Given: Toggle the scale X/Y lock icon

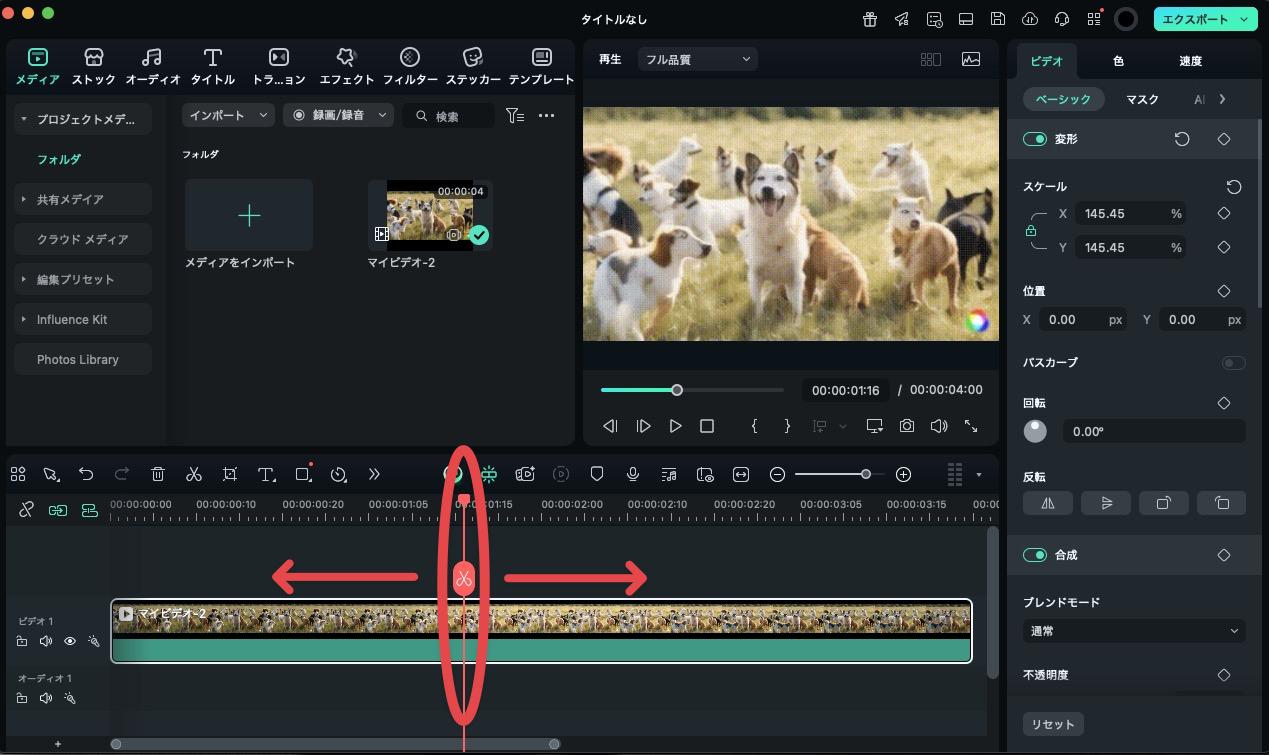Looking at the screenshot, I should pyautogui.click(x=1031, y=231).
